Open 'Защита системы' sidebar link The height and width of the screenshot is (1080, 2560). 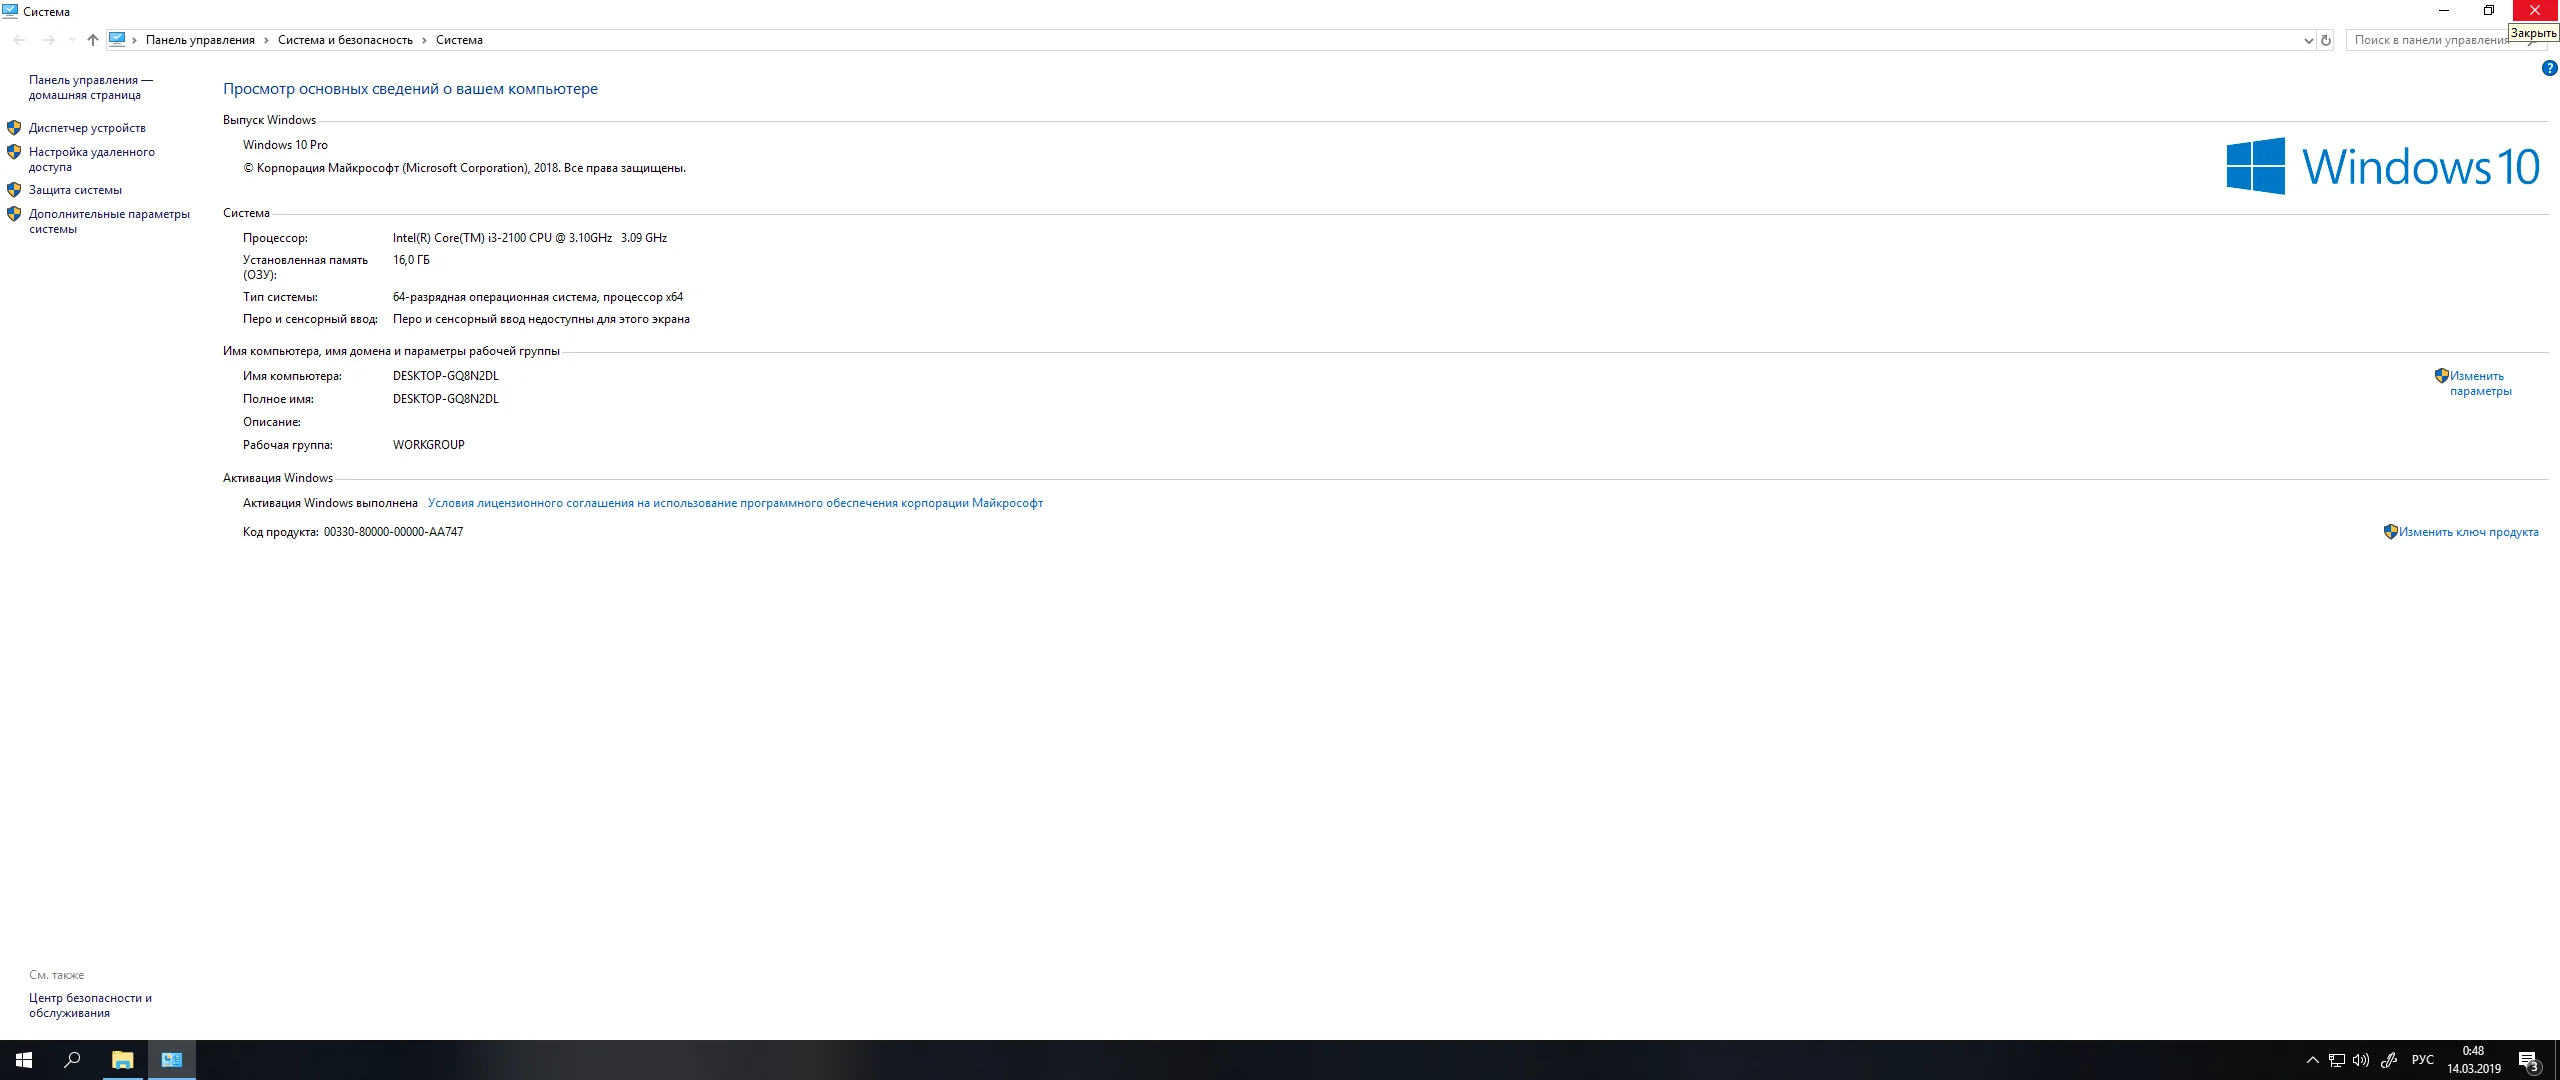(x=75, y=190)
